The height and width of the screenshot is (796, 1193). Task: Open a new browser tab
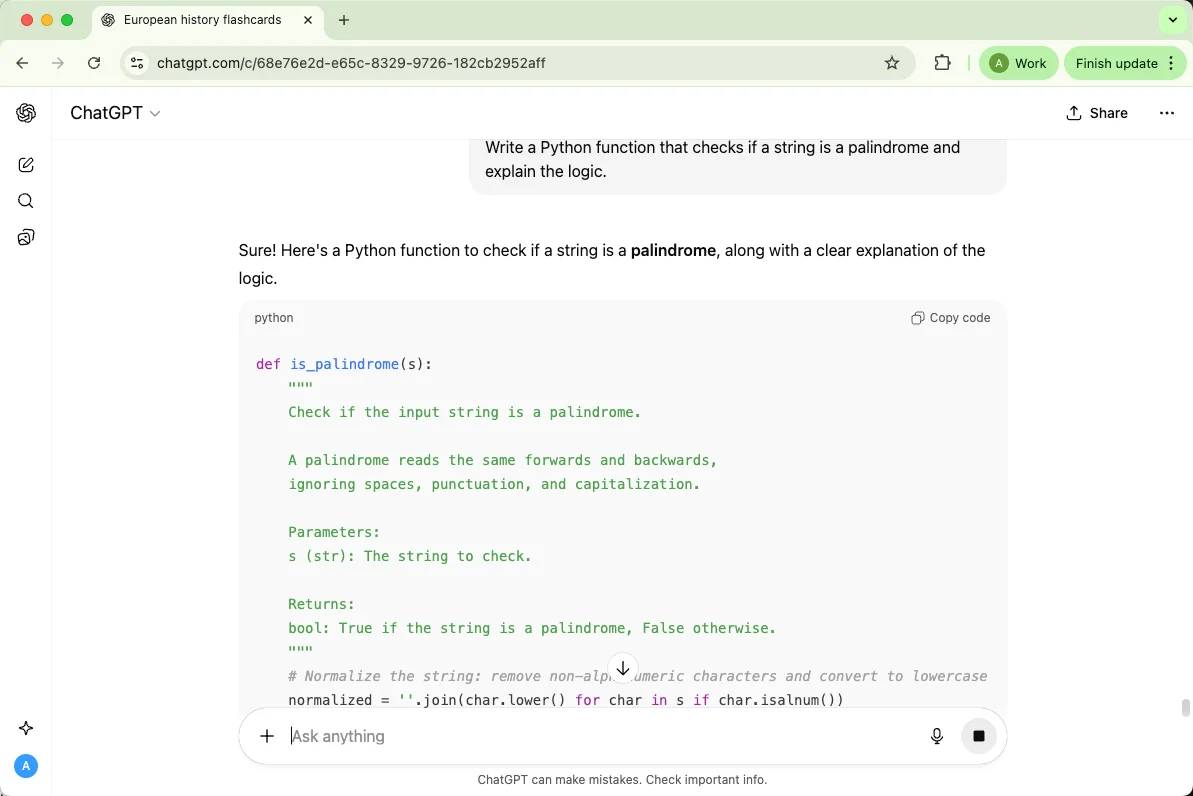pos(344,20)
